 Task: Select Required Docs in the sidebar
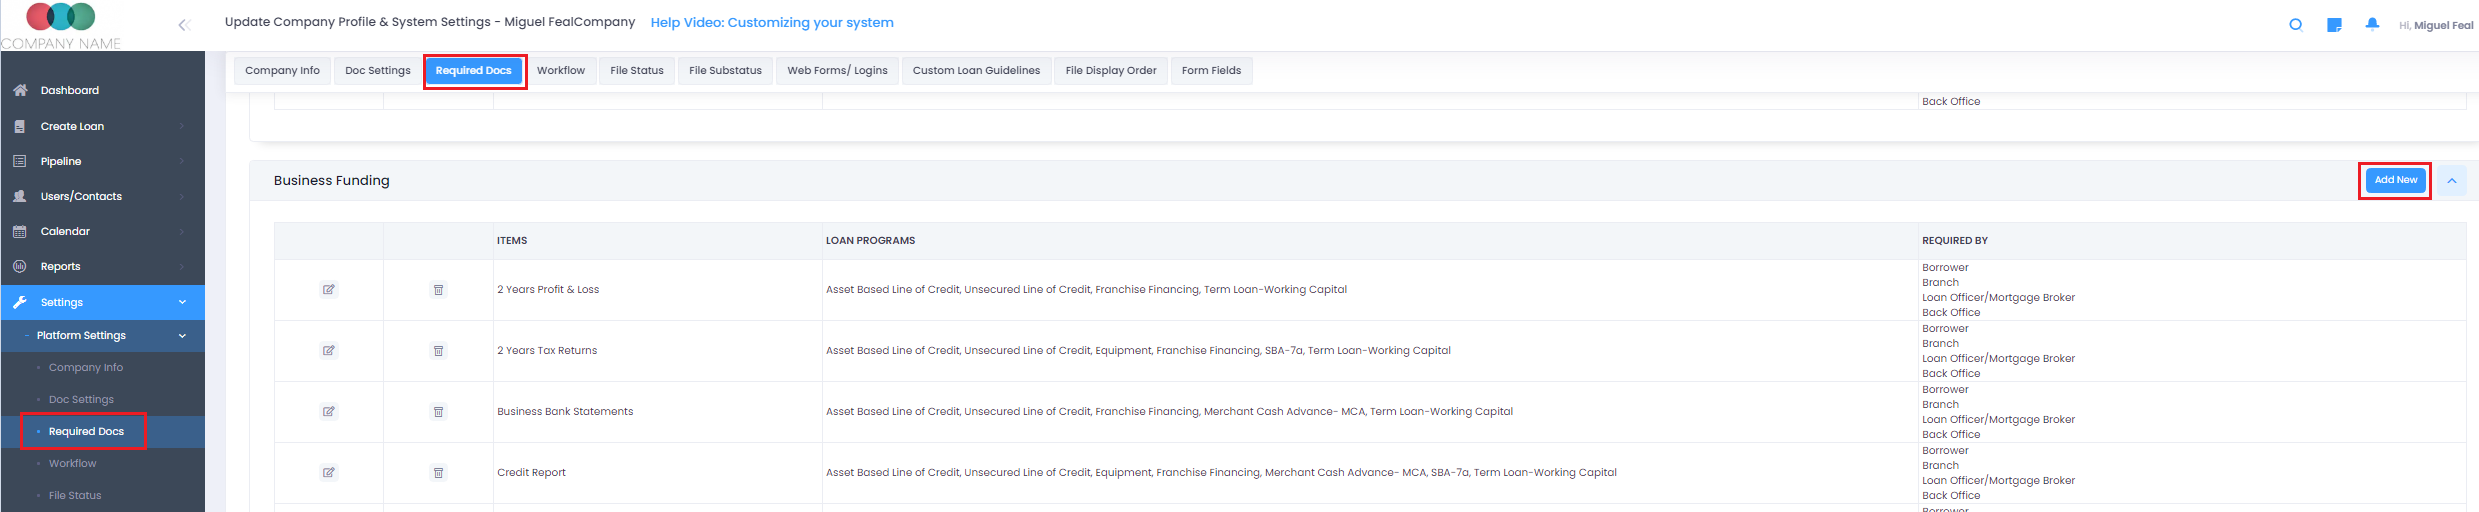(86, 432)
